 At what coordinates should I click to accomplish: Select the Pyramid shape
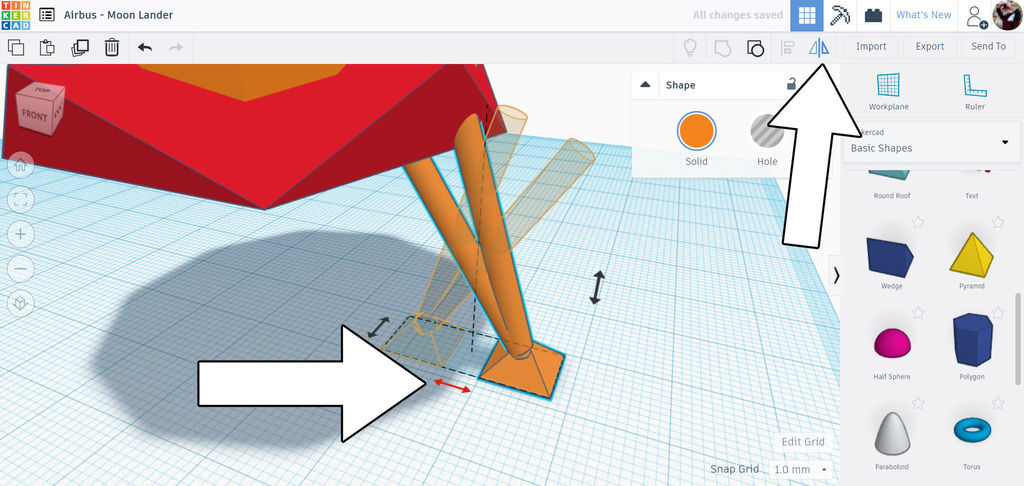pos(972,253)
